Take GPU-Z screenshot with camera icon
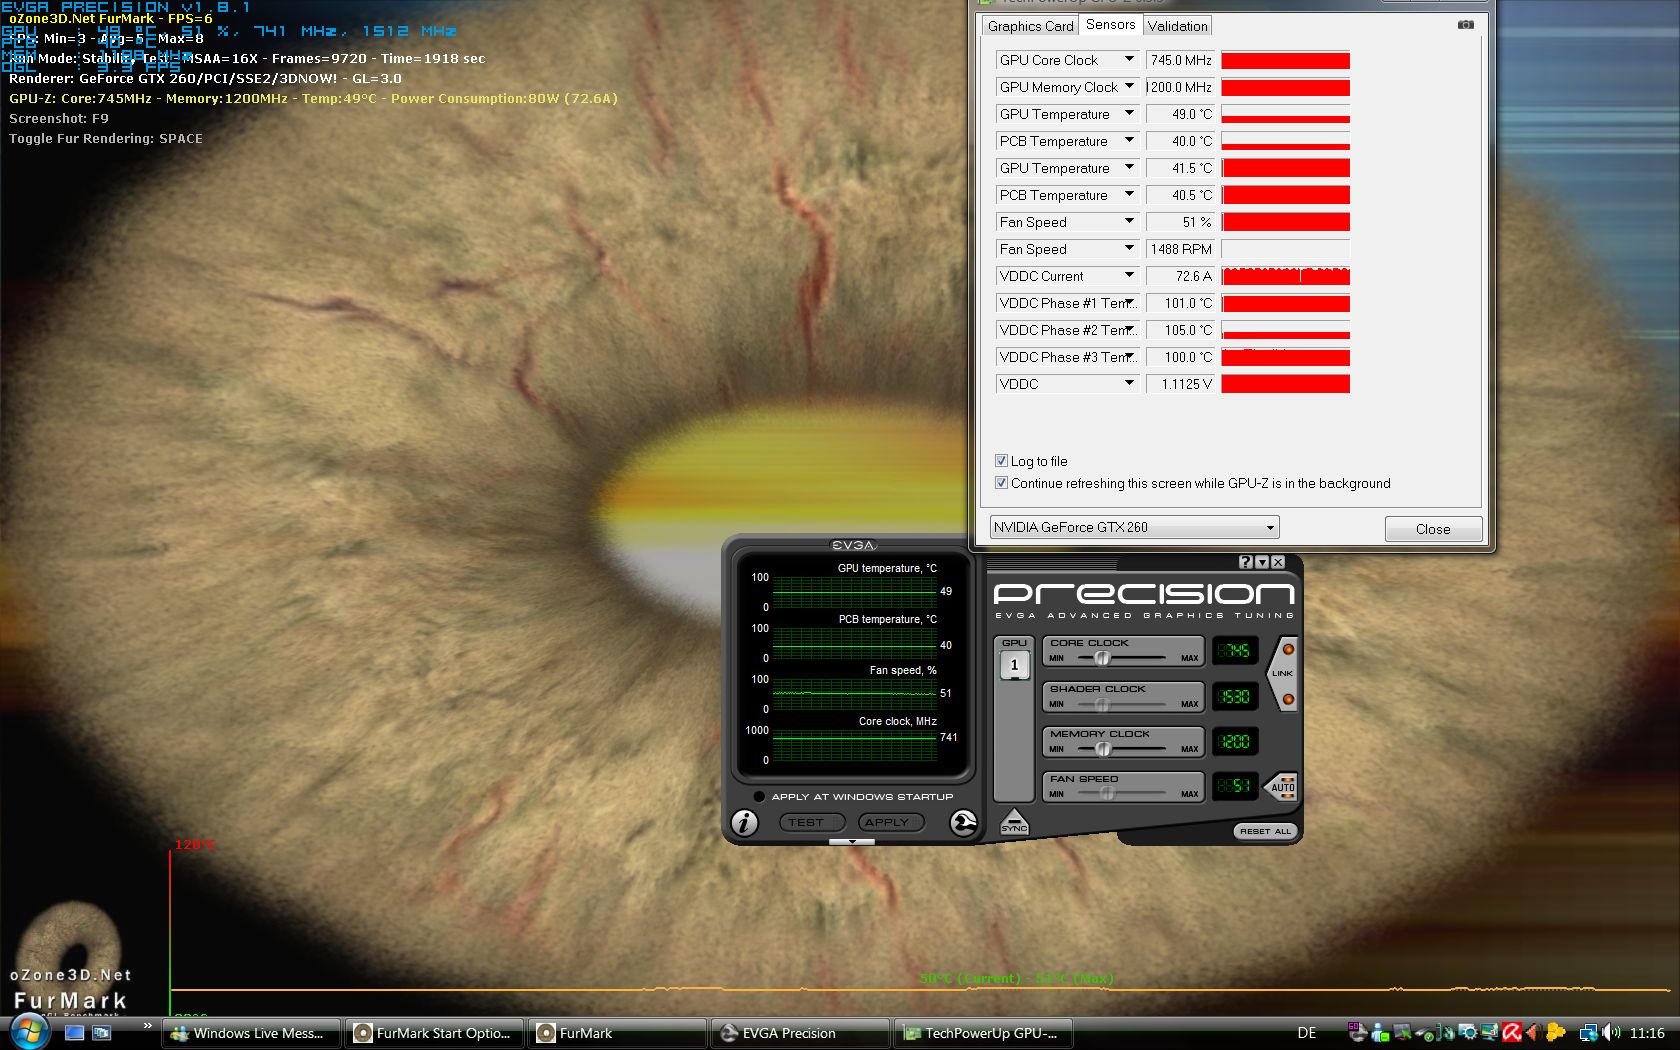This screenshot has width=1680, height=1050. tap(1466, 25)
